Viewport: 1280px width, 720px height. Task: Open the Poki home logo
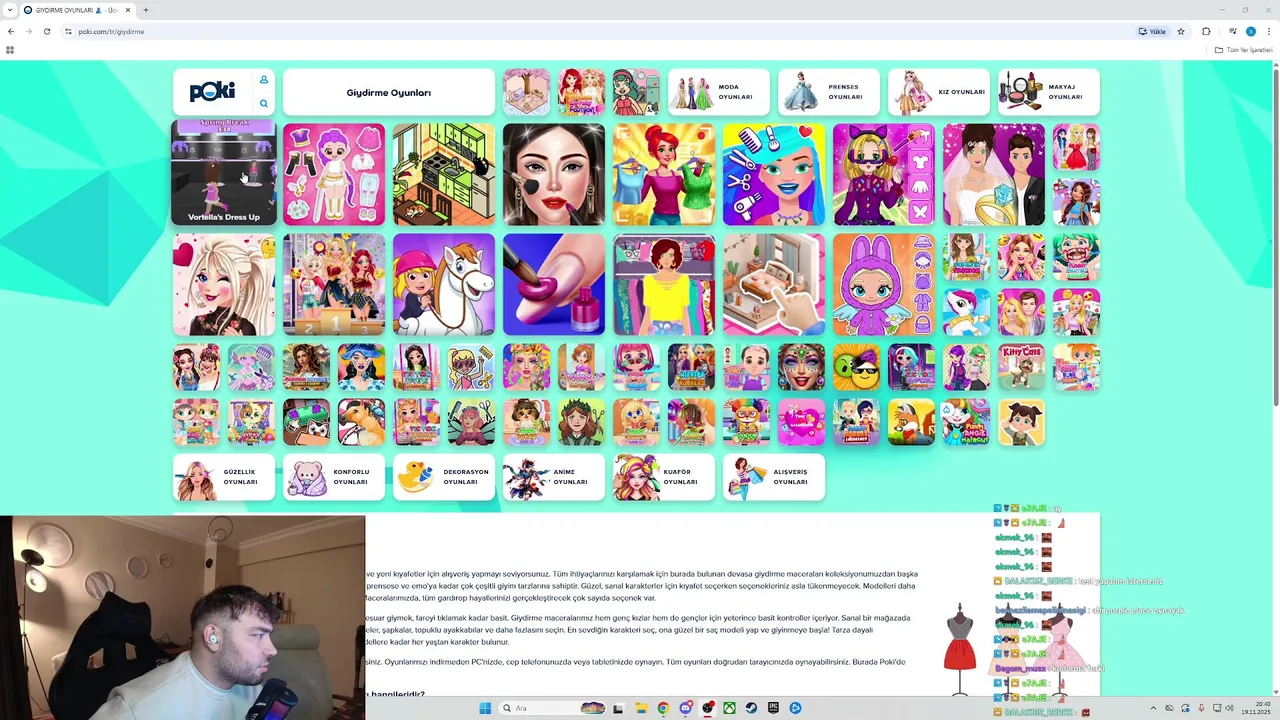pyautogui.click(x=212, y=92)
